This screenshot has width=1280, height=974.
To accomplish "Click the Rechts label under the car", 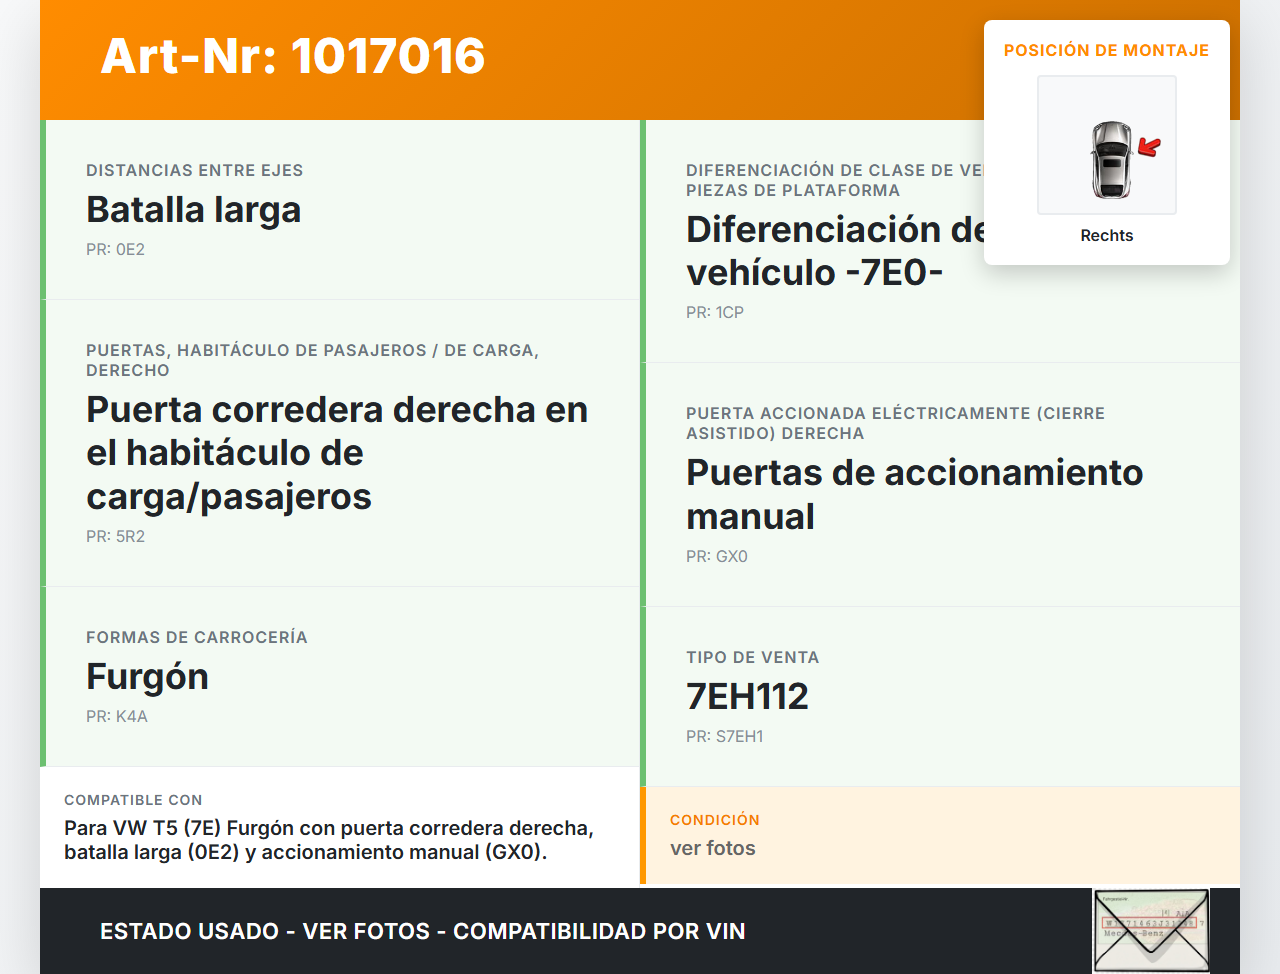I will coord(1106,235).
